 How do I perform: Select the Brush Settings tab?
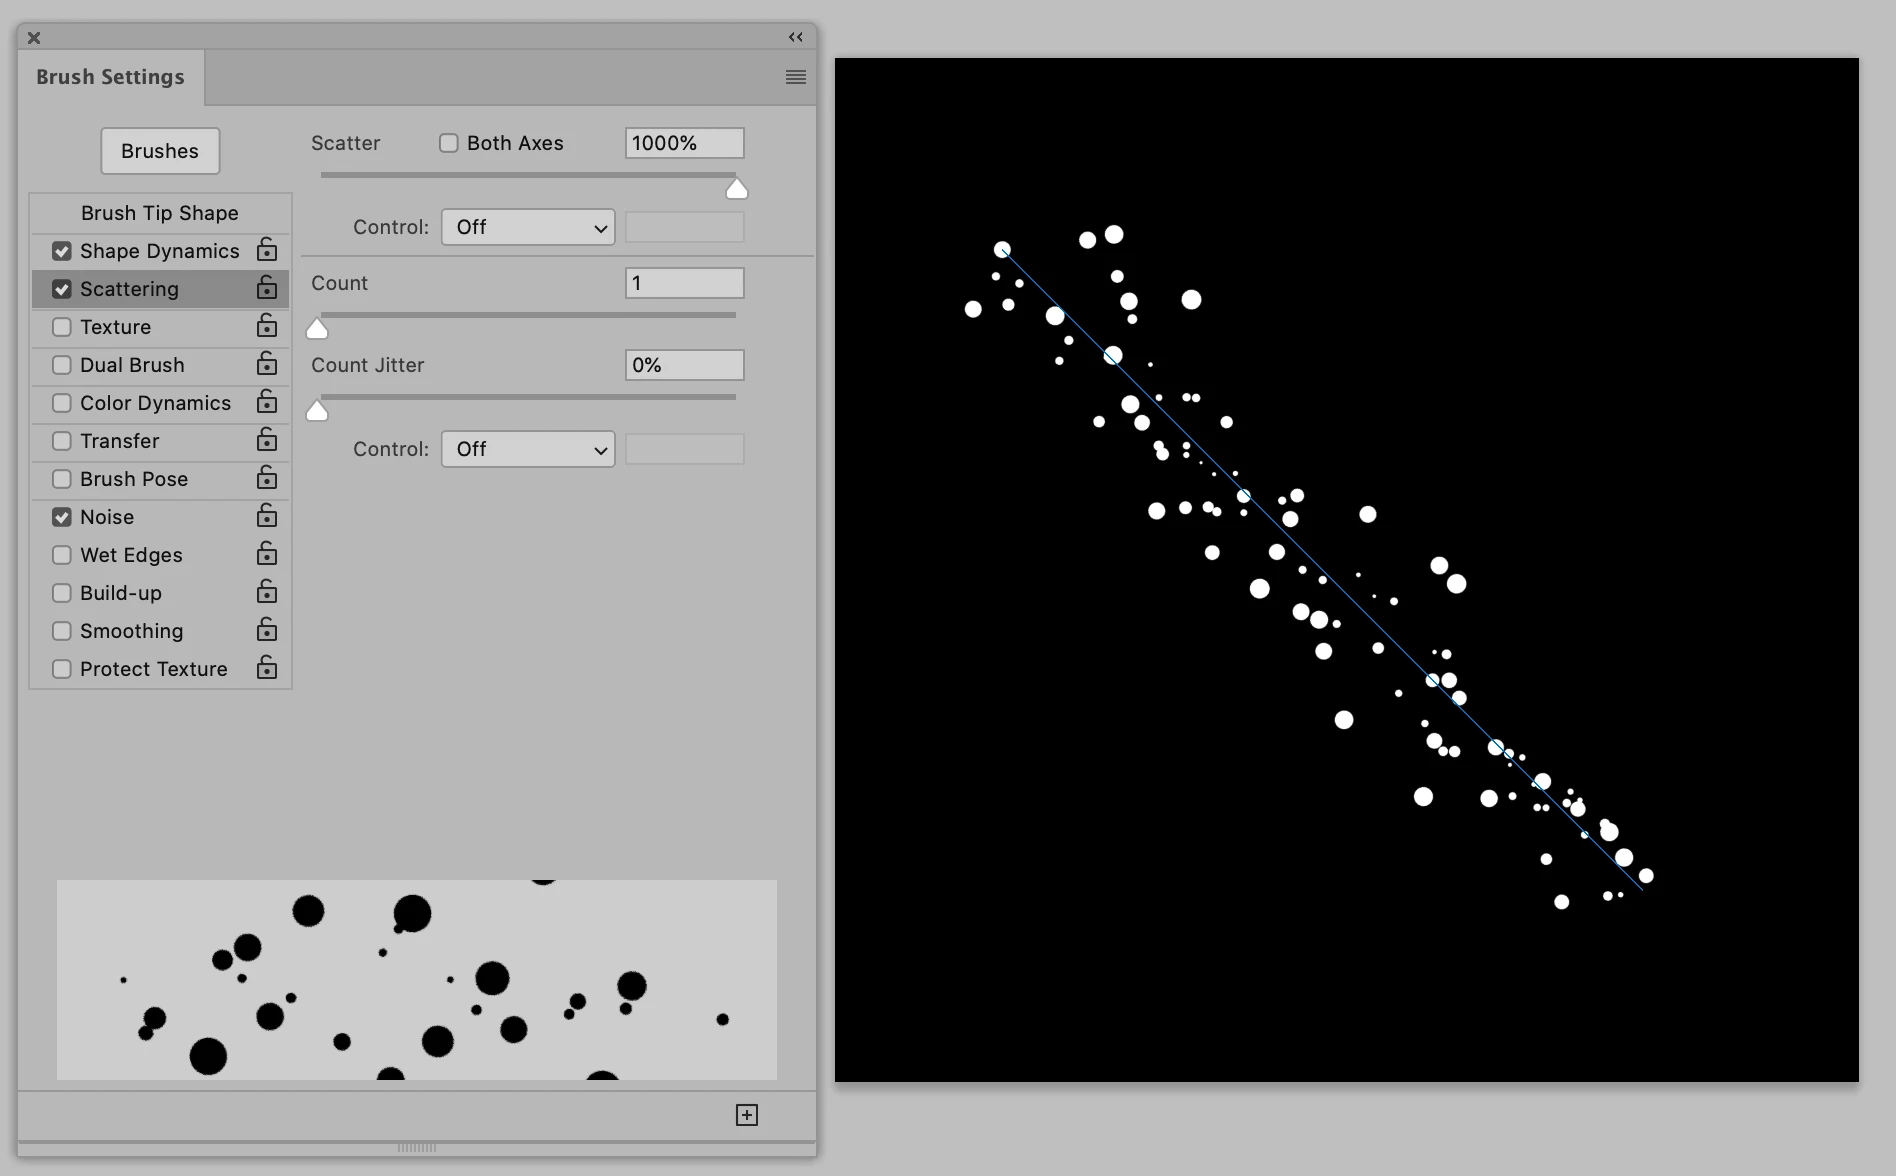click(x=110, y=77)
